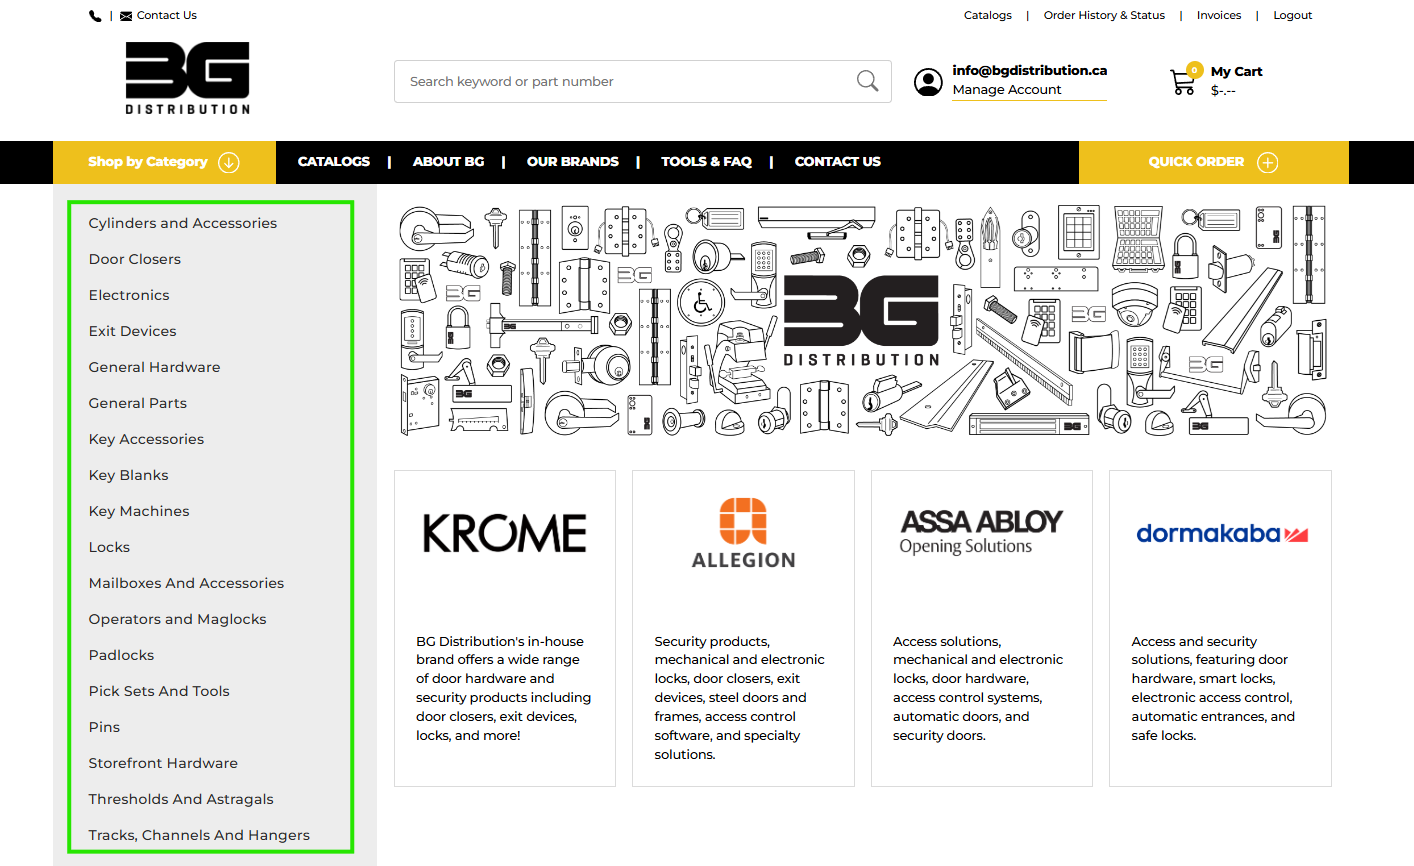Viewport: 1414px width, 866px height.
Task: Select Locks category
Action: (x=109, y=547)
